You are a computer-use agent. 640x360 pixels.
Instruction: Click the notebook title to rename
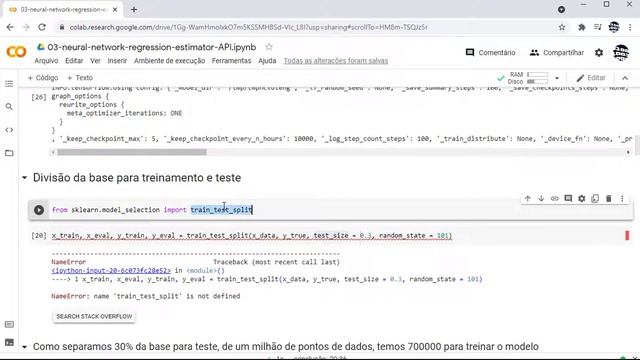pos(151,47)
